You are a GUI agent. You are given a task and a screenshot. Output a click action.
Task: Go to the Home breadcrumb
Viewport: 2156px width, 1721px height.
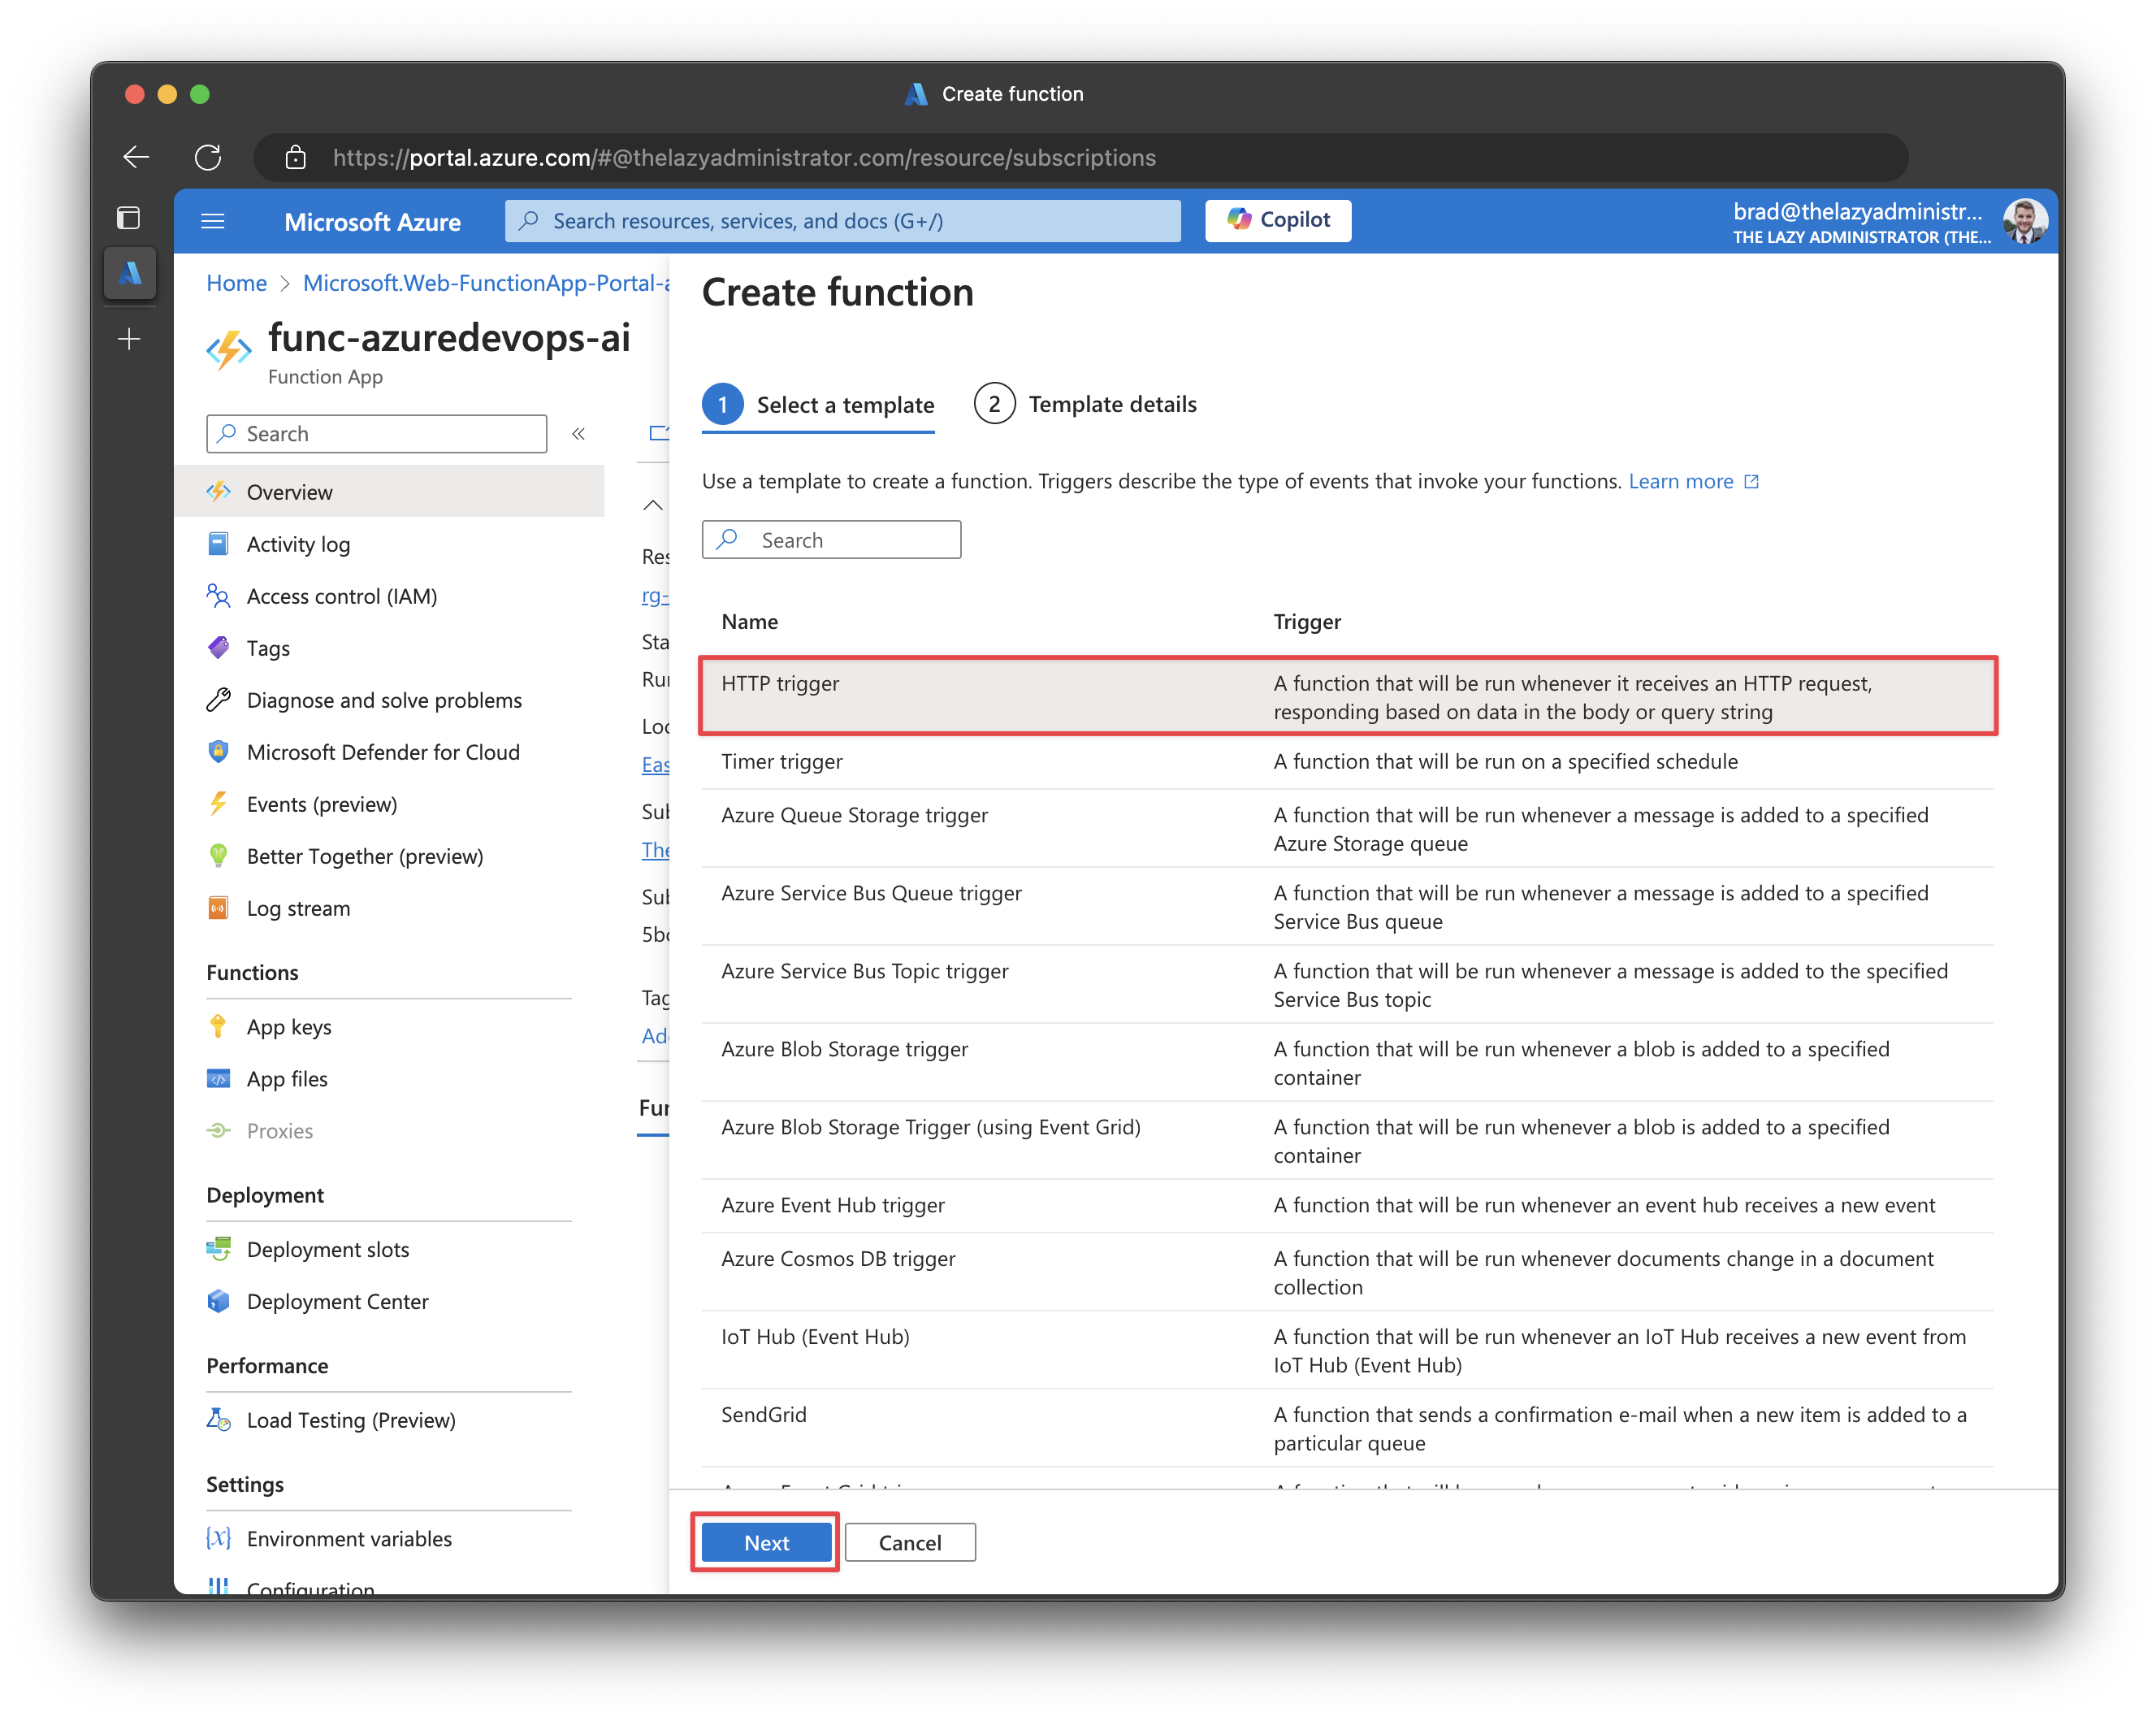236,283
